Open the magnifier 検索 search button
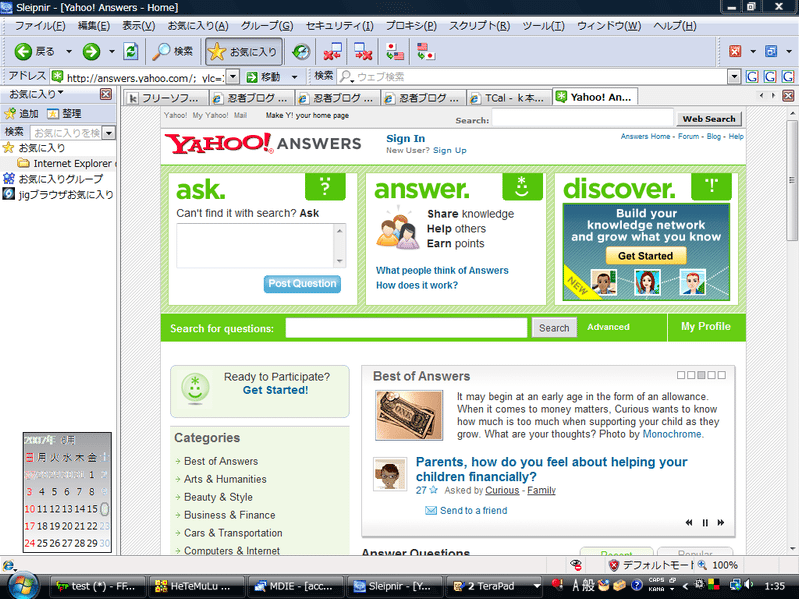This screenshot has width=799, height=599. 173,51
